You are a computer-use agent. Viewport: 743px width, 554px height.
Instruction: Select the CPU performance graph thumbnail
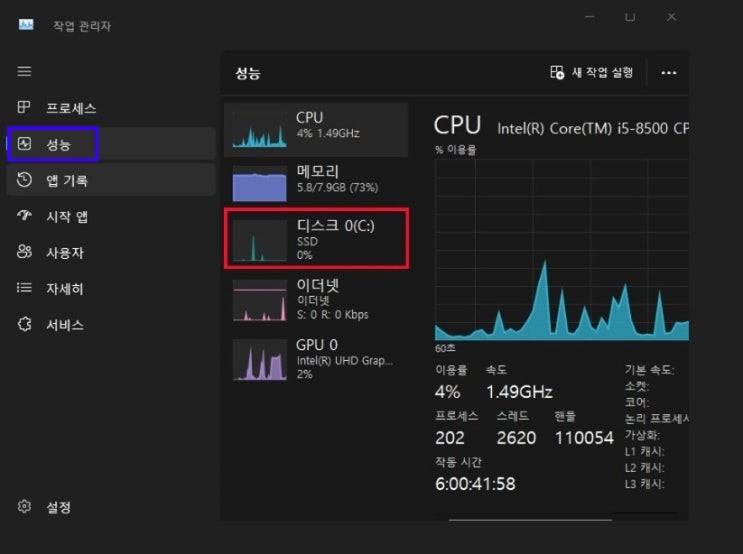click(259, 130)
